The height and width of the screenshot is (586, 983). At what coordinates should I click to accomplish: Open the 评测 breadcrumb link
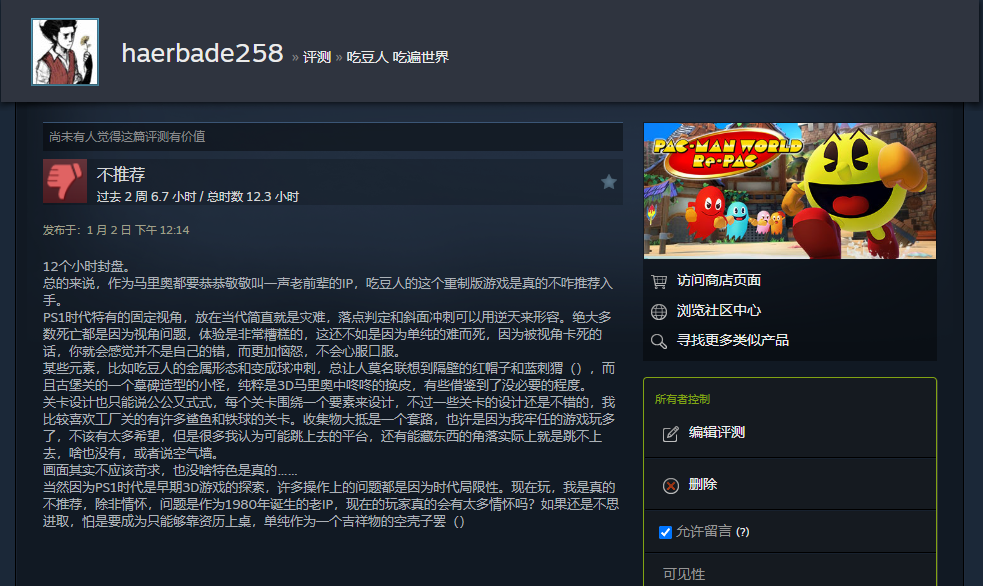(x=316, y=57)
